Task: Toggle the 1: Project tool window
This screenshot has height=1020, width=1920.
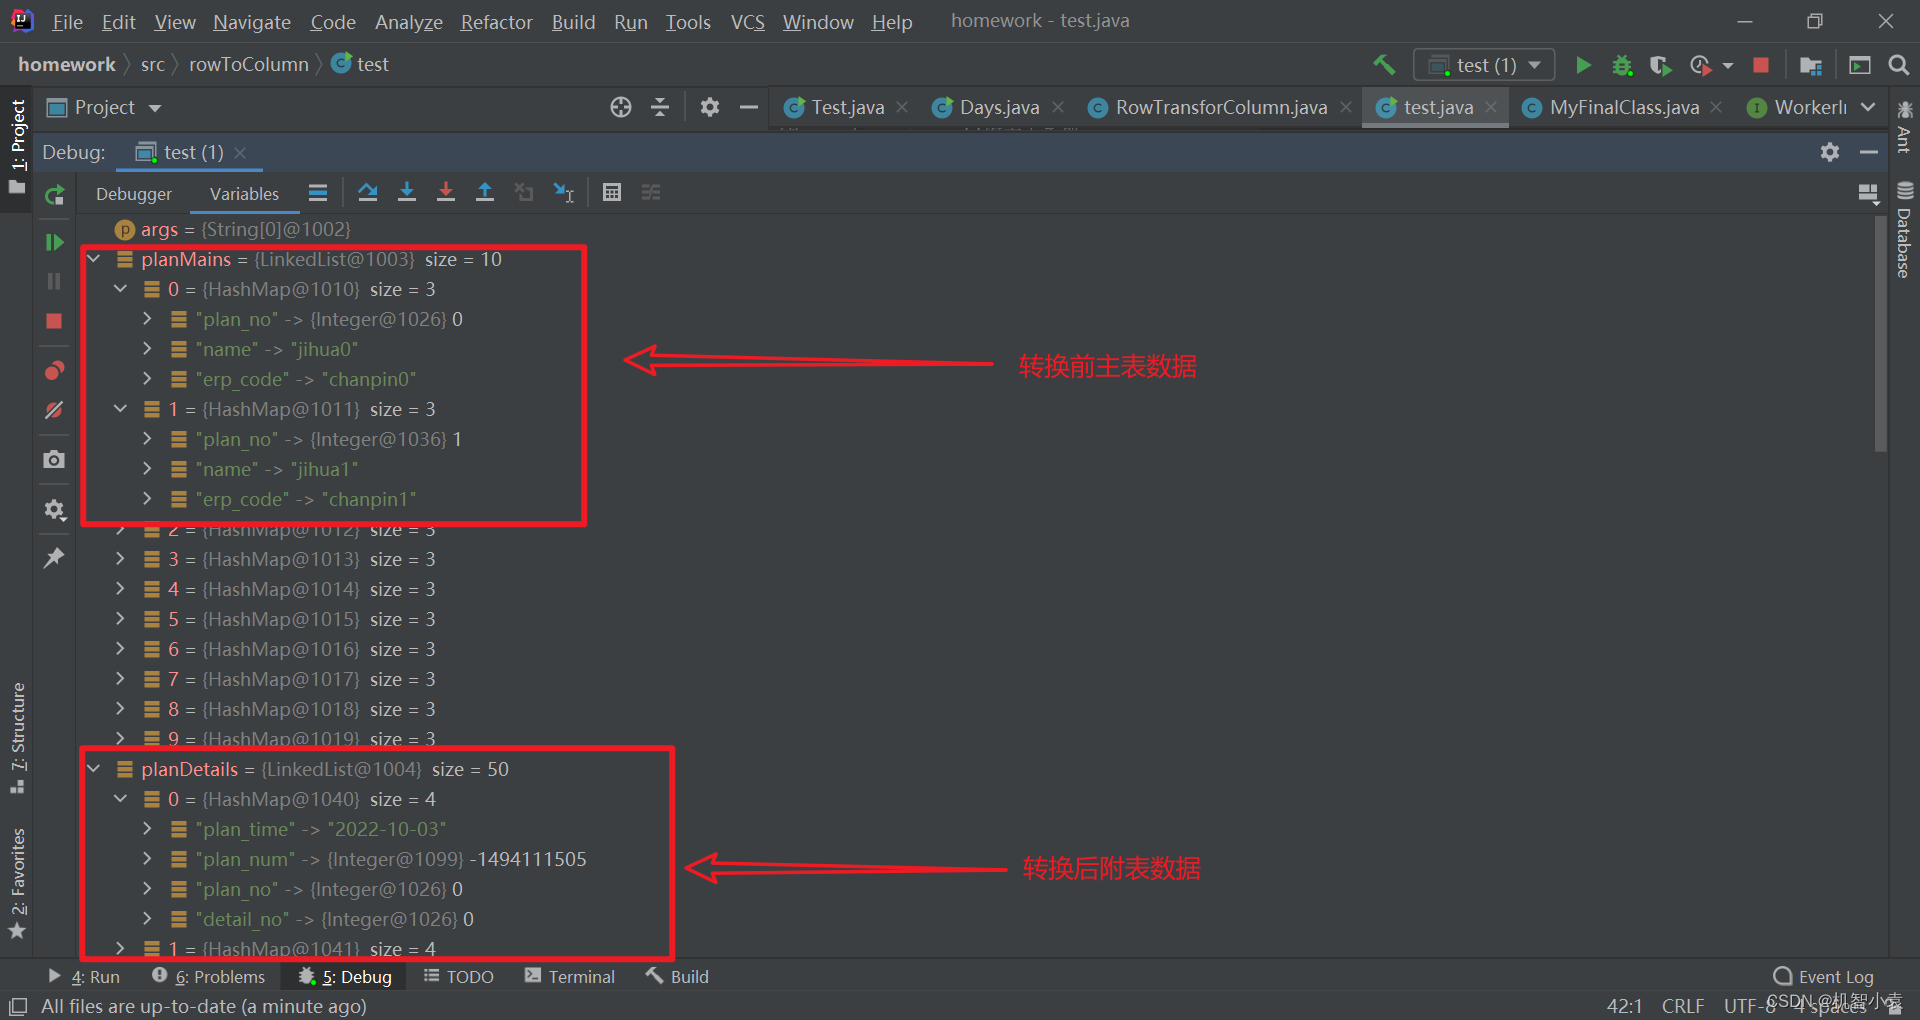Action: [x=18, y=147]
